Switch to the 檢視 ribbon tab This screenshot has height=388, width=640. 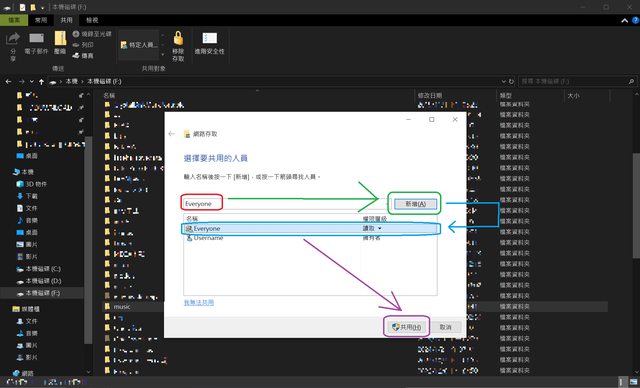(x=92, y=20)
